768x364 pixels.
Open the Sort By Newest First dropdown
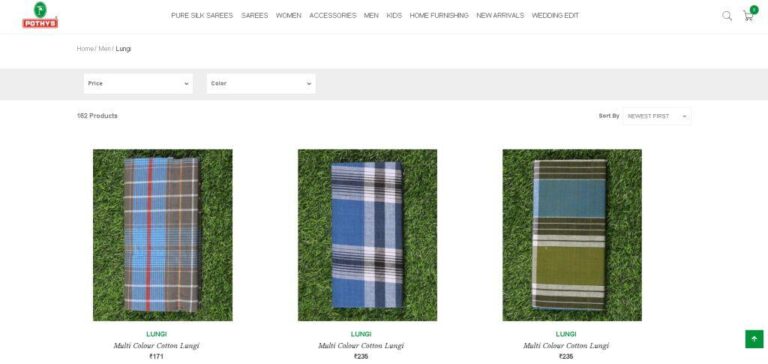(657, 116)
